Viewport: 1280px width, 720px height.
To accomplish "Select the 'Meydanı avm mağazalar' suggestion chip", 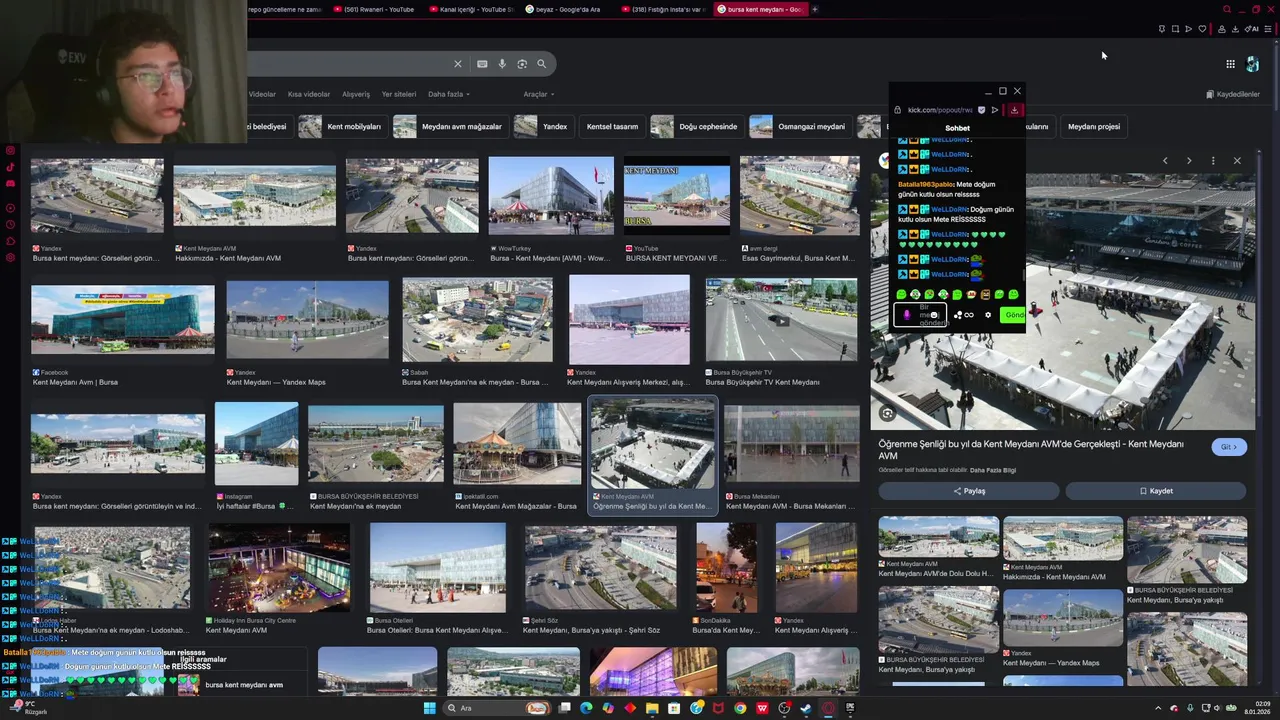I will coord(450,127).
